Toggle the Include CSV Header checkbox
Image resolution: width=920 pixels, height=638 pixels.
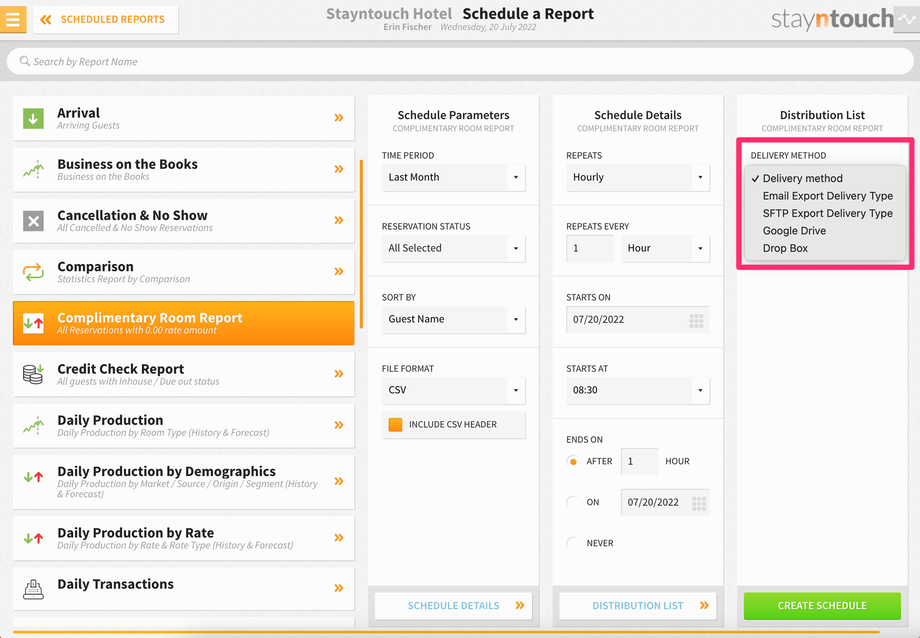click(x=395, y=424)
